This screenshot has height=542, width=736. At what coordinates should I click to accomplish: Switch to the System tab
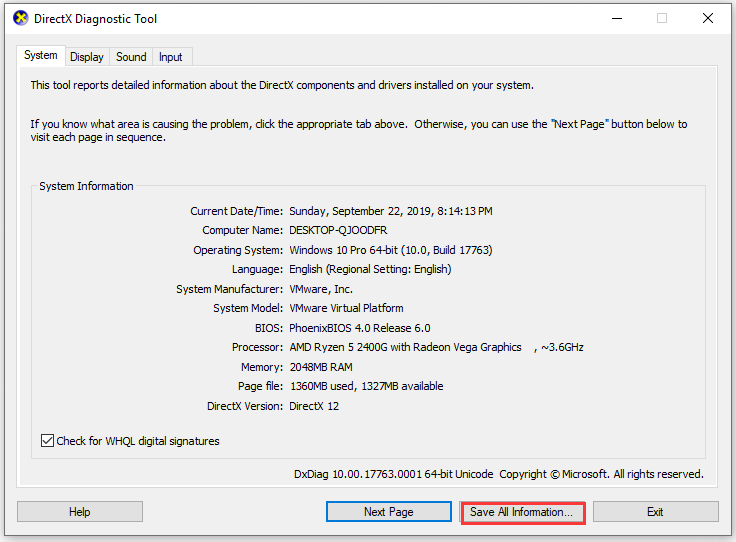[41, 55]
